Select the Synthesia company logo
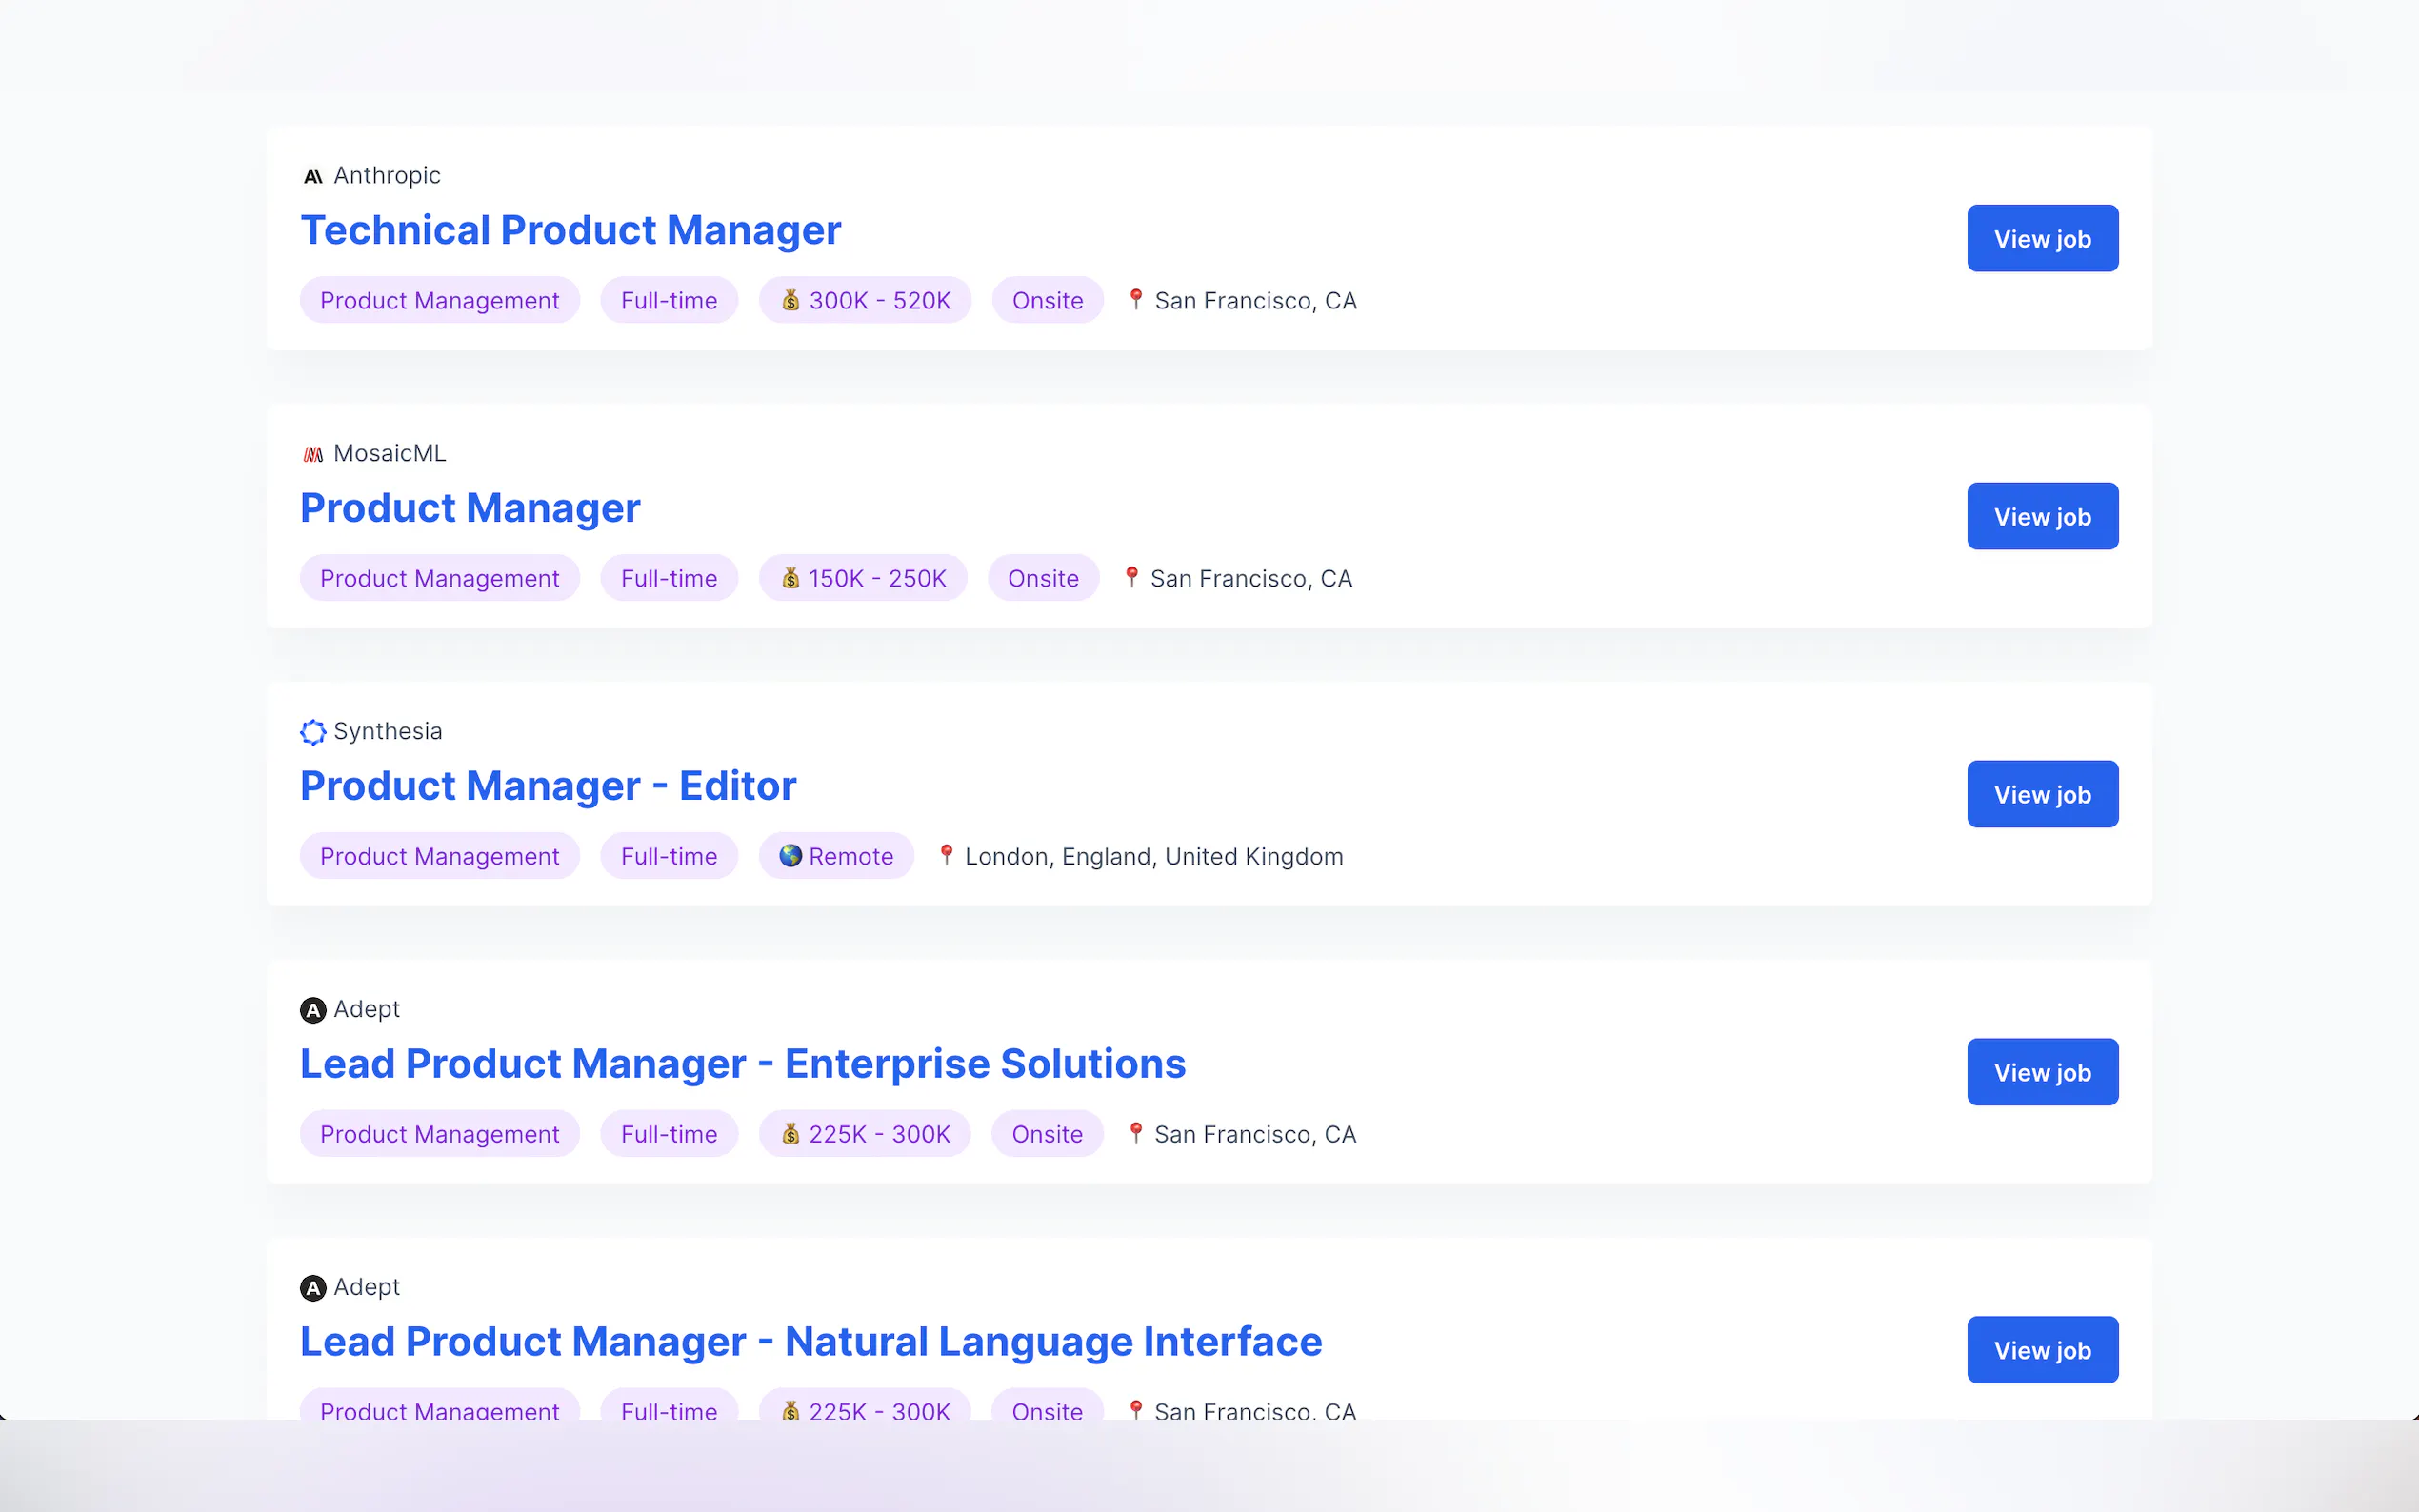 pos(313,731)
